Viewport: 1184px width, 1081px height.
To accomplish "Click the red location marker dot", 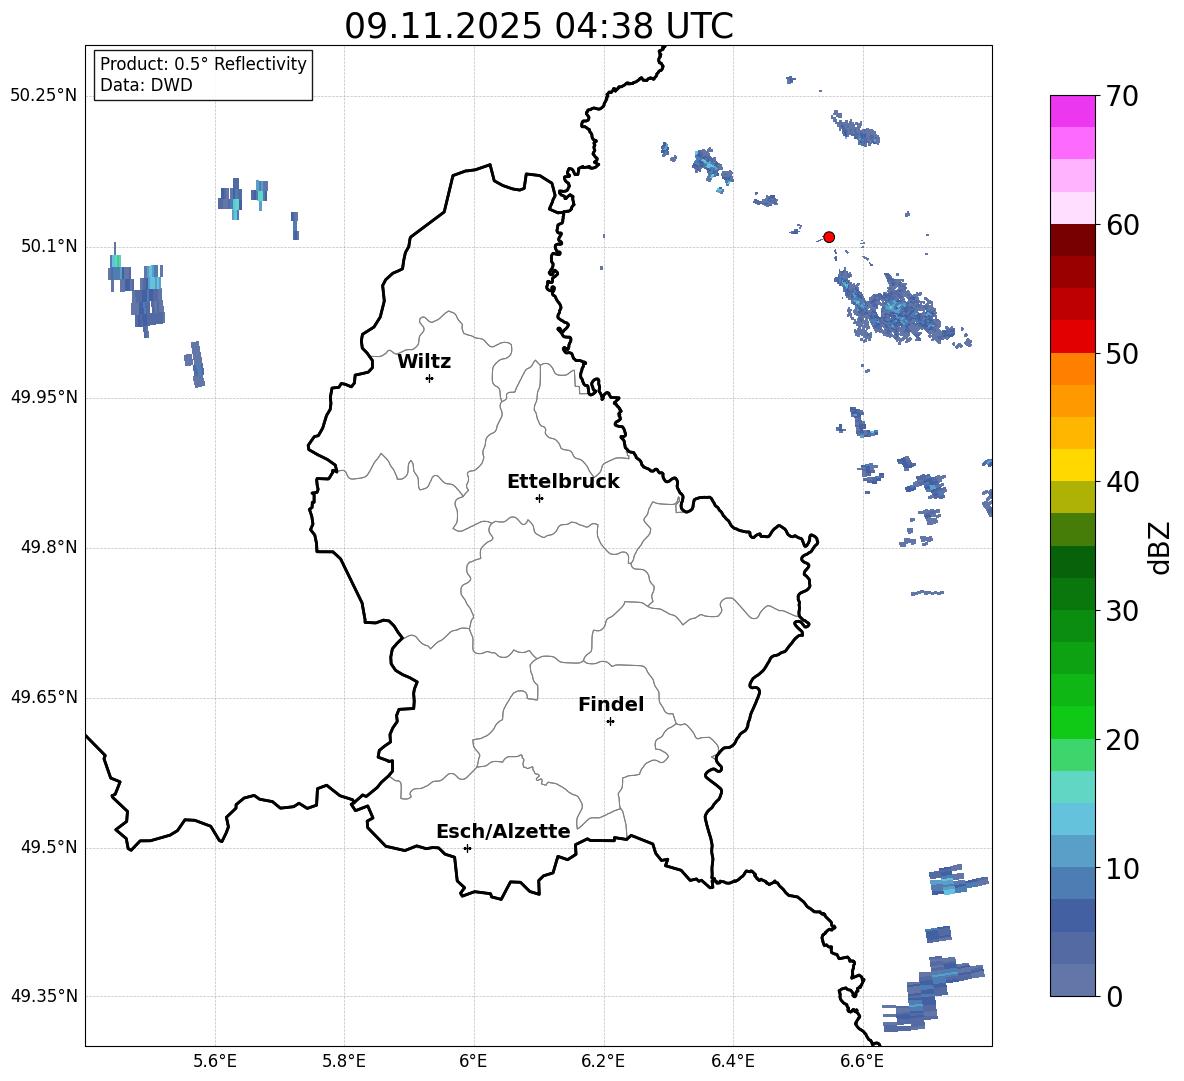I will point(828,237).
